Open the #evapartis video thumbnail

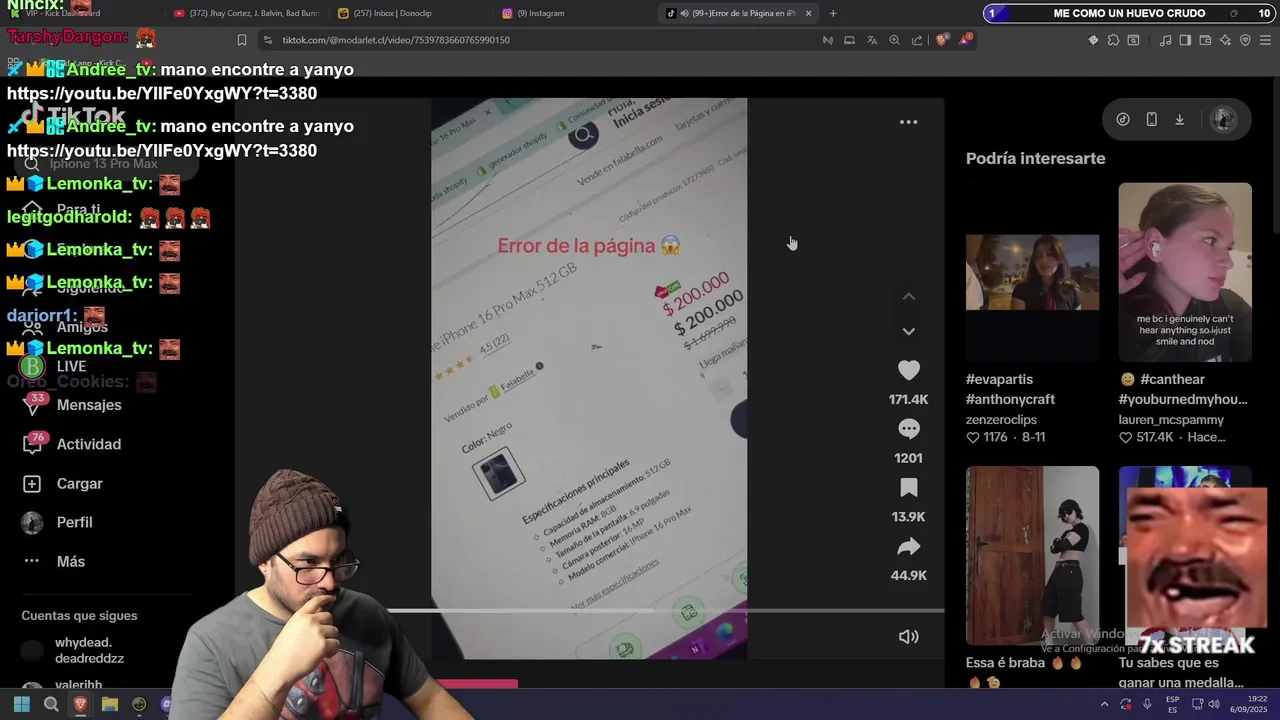[1032, 272]
